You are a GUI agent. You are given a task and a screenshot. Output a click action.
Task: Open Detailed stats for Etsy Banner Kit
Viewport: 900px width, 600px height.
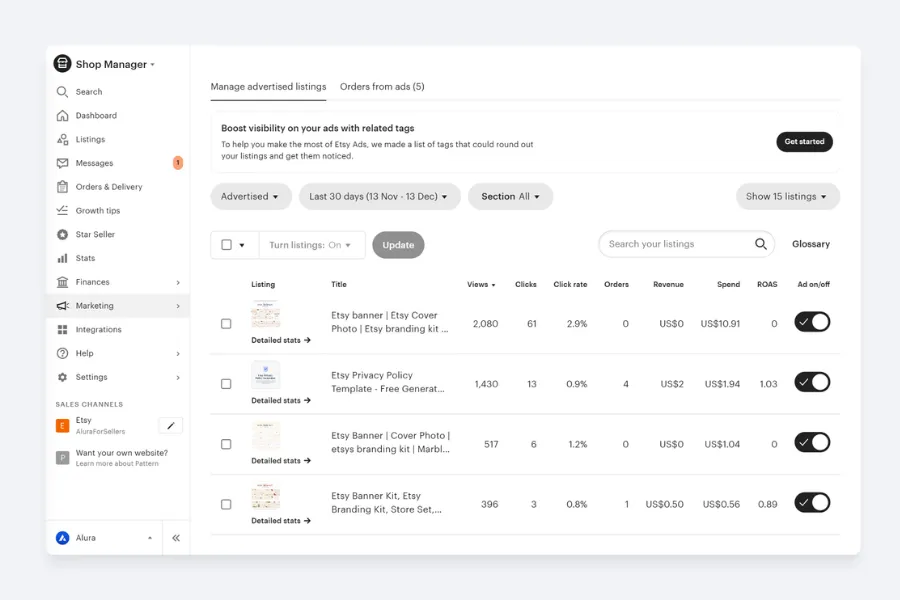[281, 521]
